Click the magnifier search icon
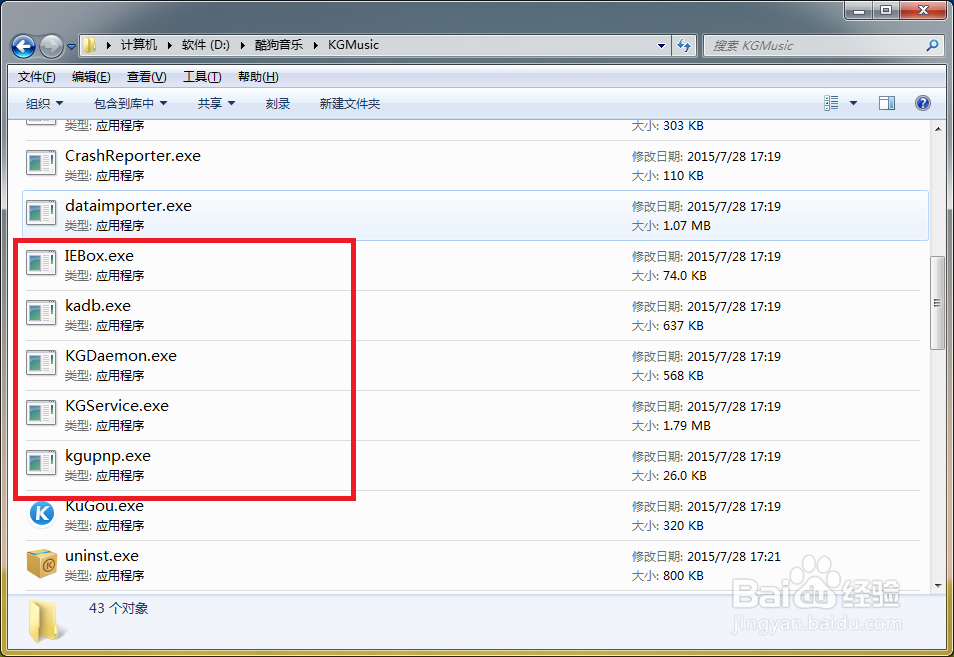Viewport: 954px width, 657px height. (x=932, y=45)
